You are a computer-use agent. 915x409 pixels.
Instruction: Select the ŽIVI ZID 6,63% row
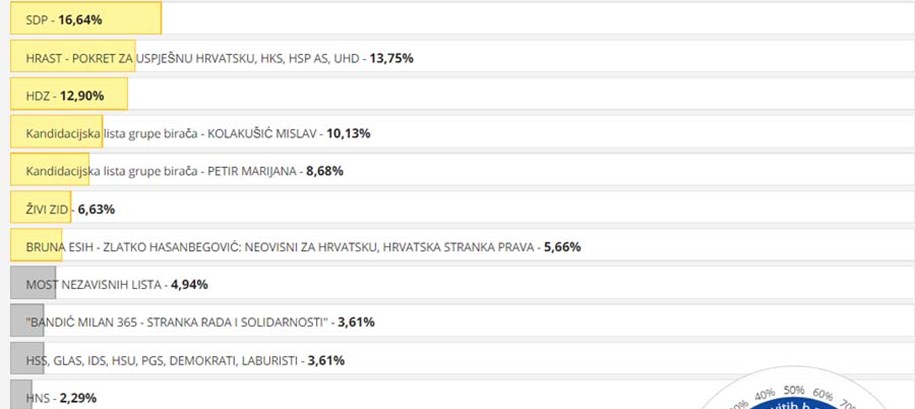[462, 207]
